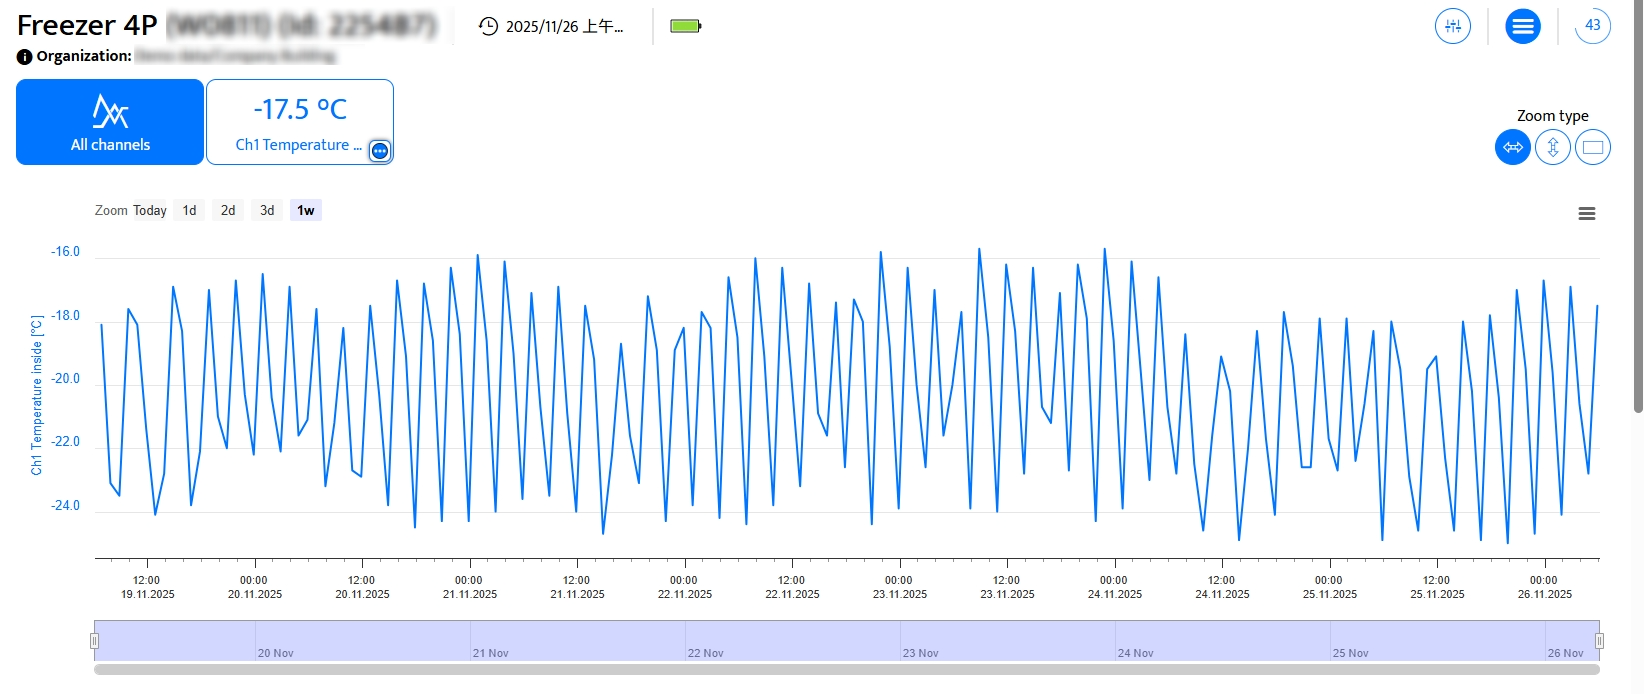Click the navigator left range handle
This screenshot has height=694, width=1644.
coord(95,641)
